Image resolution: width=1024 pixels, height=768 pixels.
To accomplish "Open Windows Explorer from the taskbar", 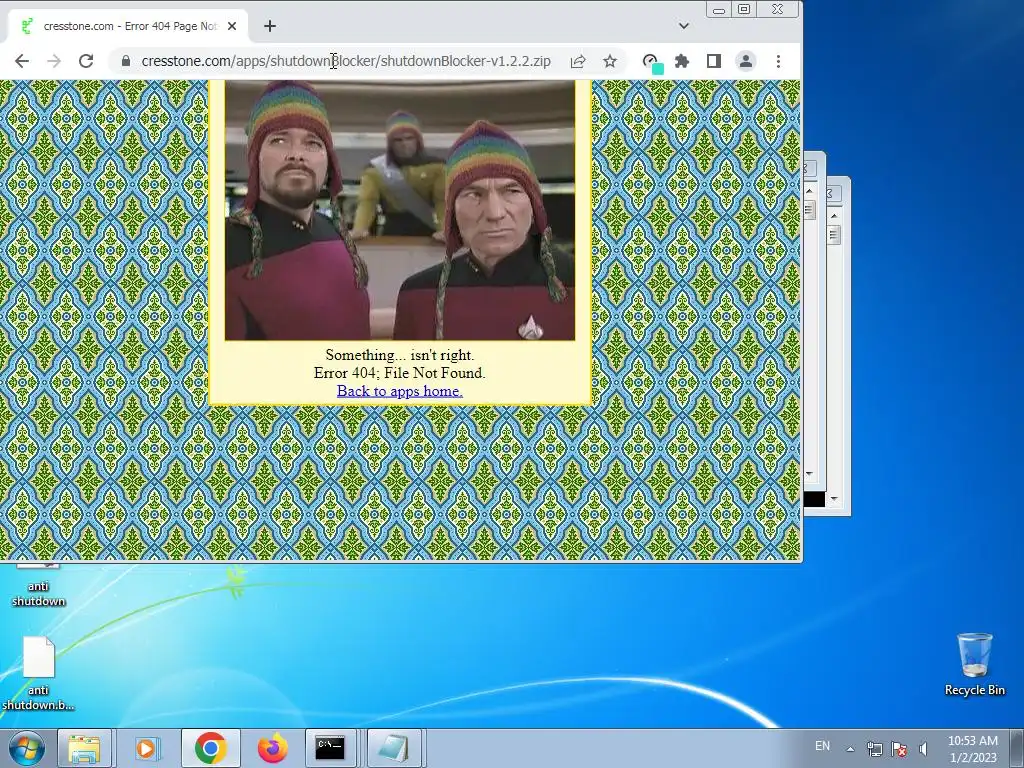I will click(84, 748).
